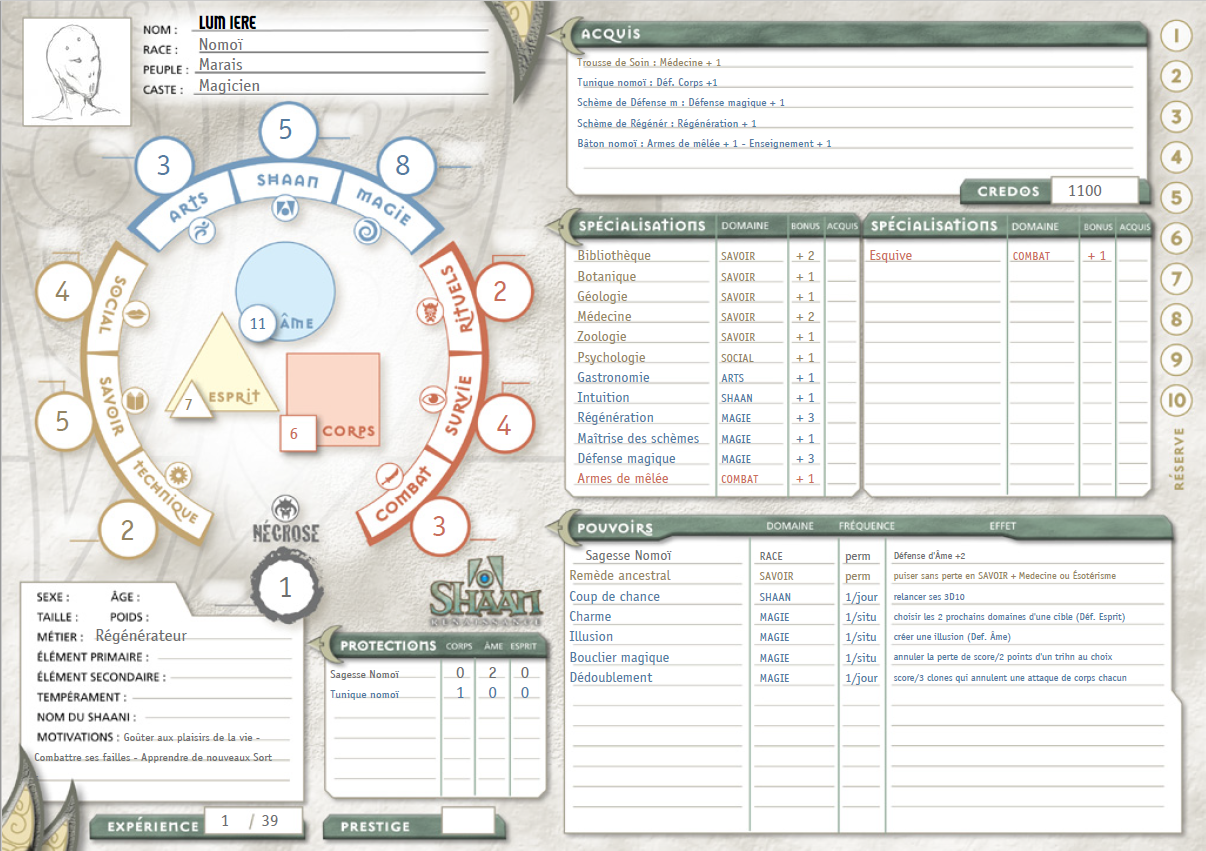
Task: Click the Magie score circle showing 8
Action: tap(402, 165)
